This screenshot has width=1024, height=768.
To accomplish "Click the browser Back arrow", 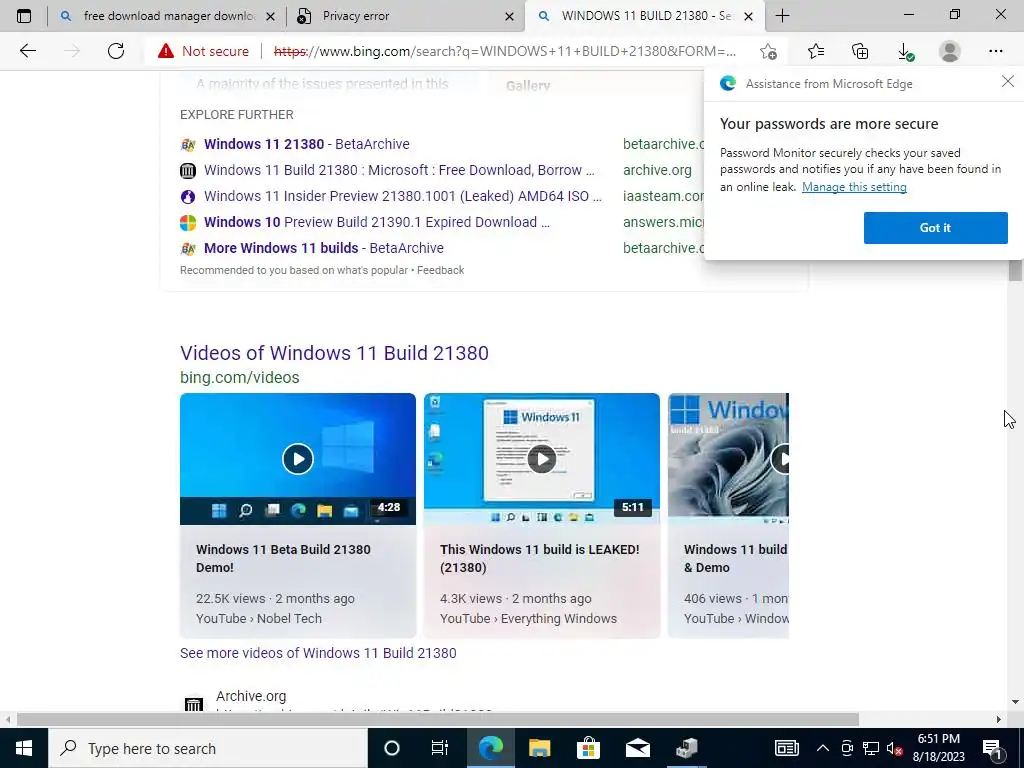I will point(27,51).
